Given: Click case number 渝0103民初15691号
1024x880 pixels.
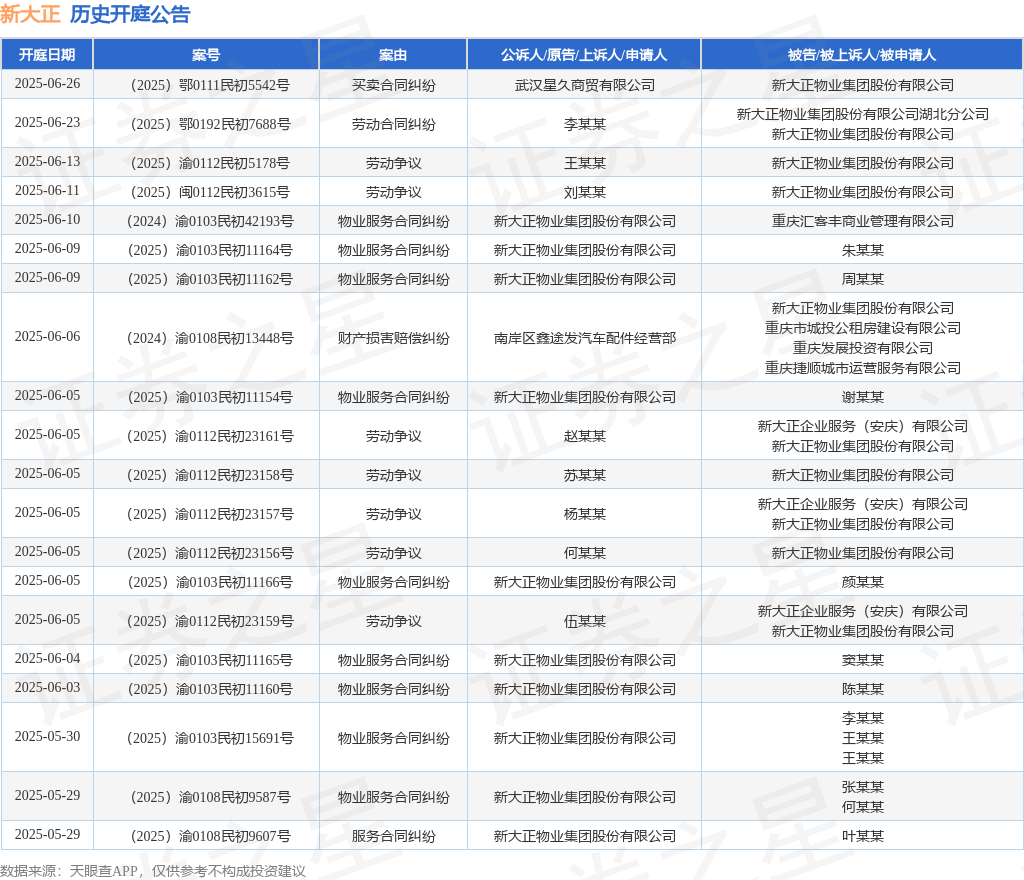Looking at the screenshot, I should click(210, 738).
